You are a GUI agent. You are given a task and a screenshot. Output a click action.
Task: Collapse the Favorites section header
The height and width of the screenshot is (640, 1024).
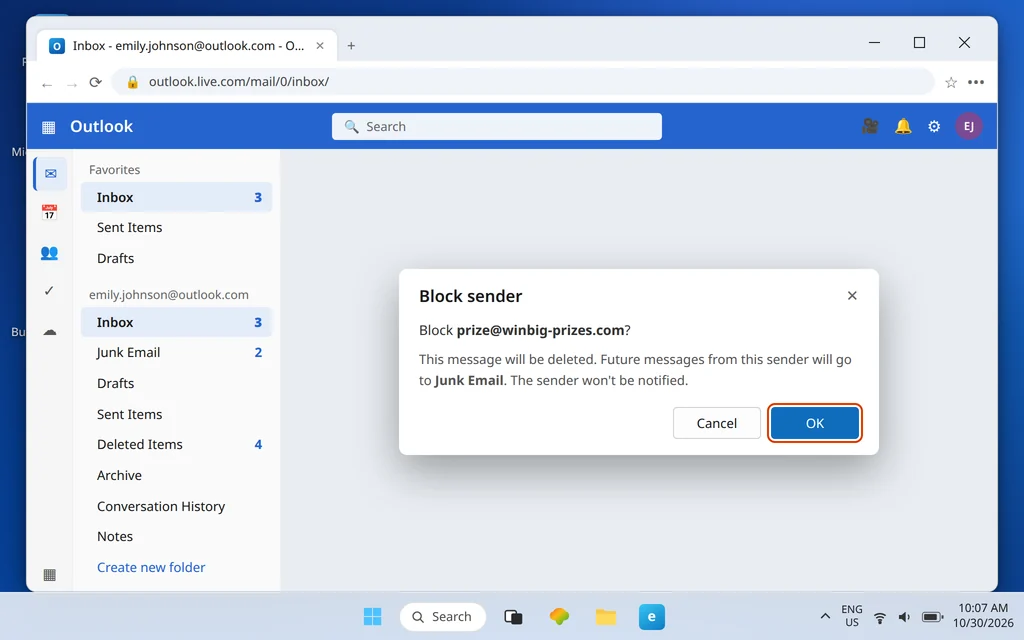[x=114, y=170]
